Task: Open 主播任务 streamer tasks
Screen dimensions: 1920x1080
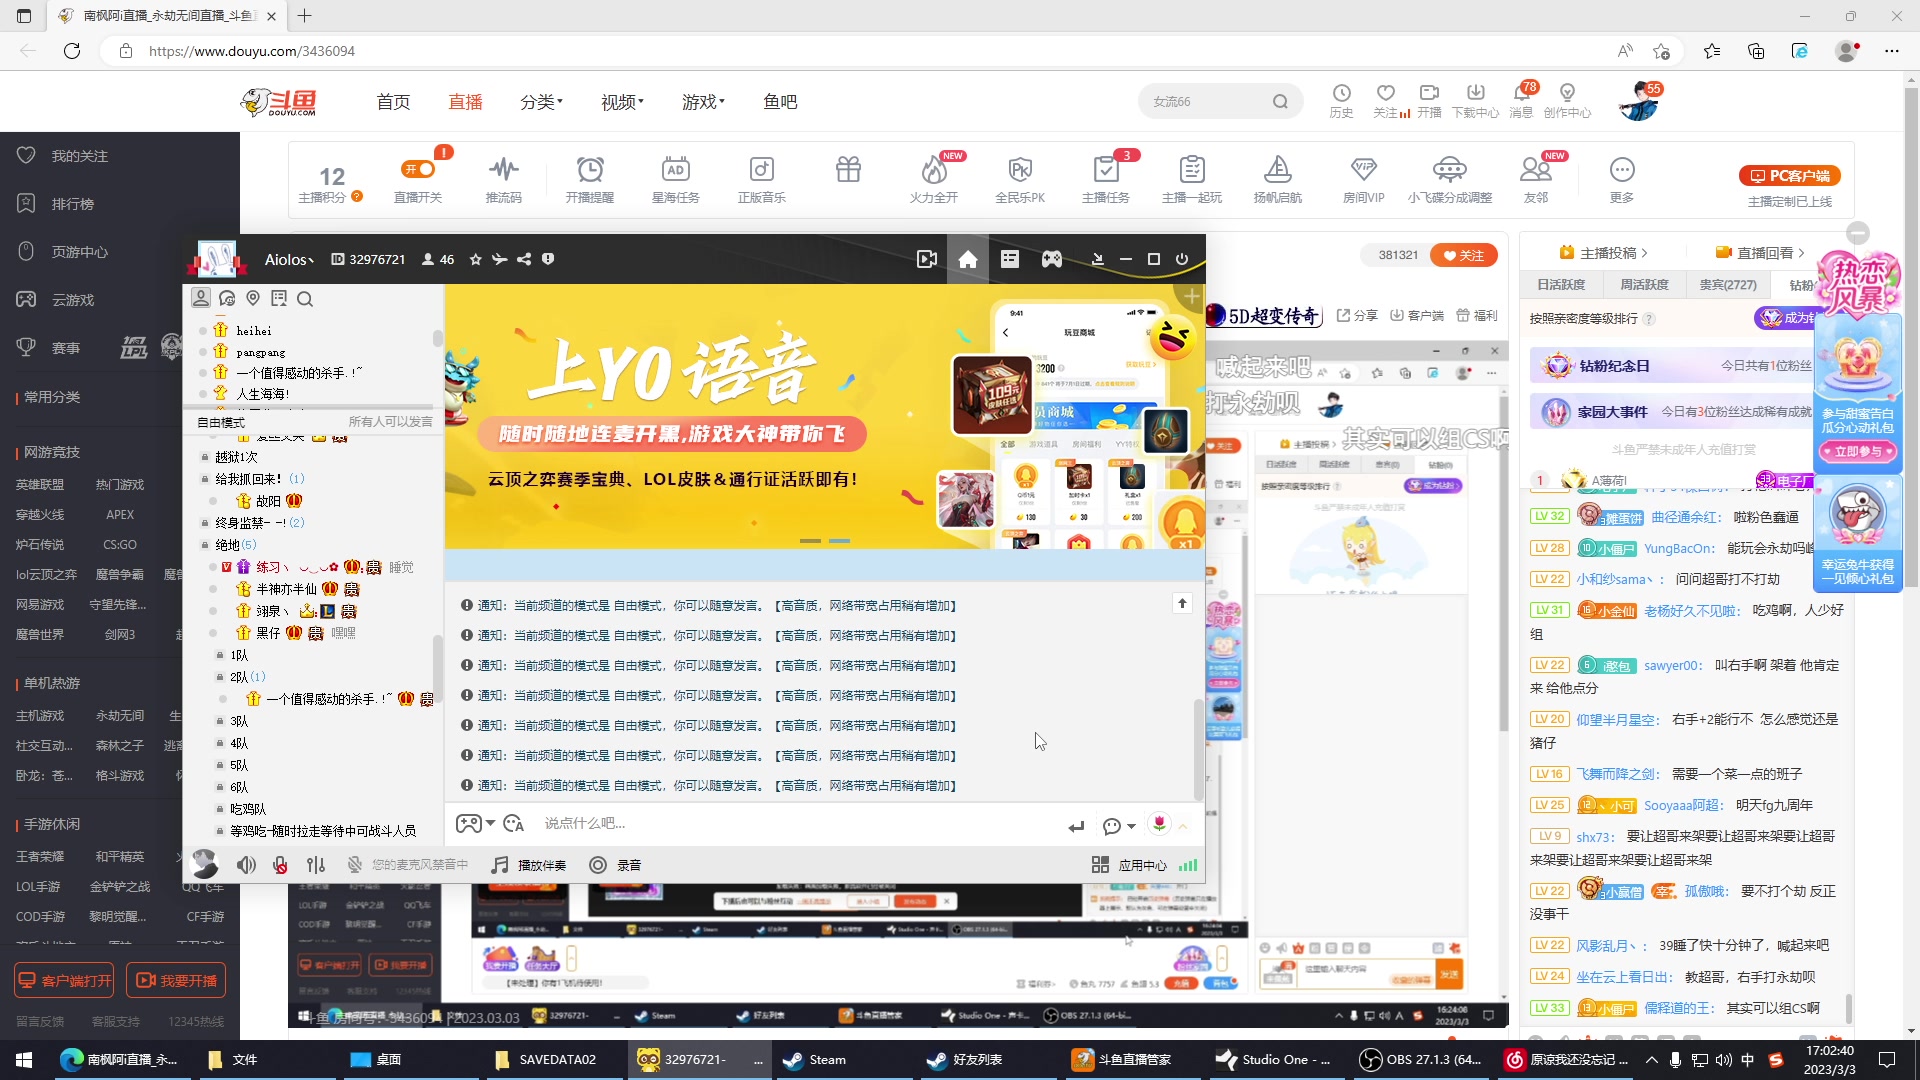Action: coord(1106,180)
